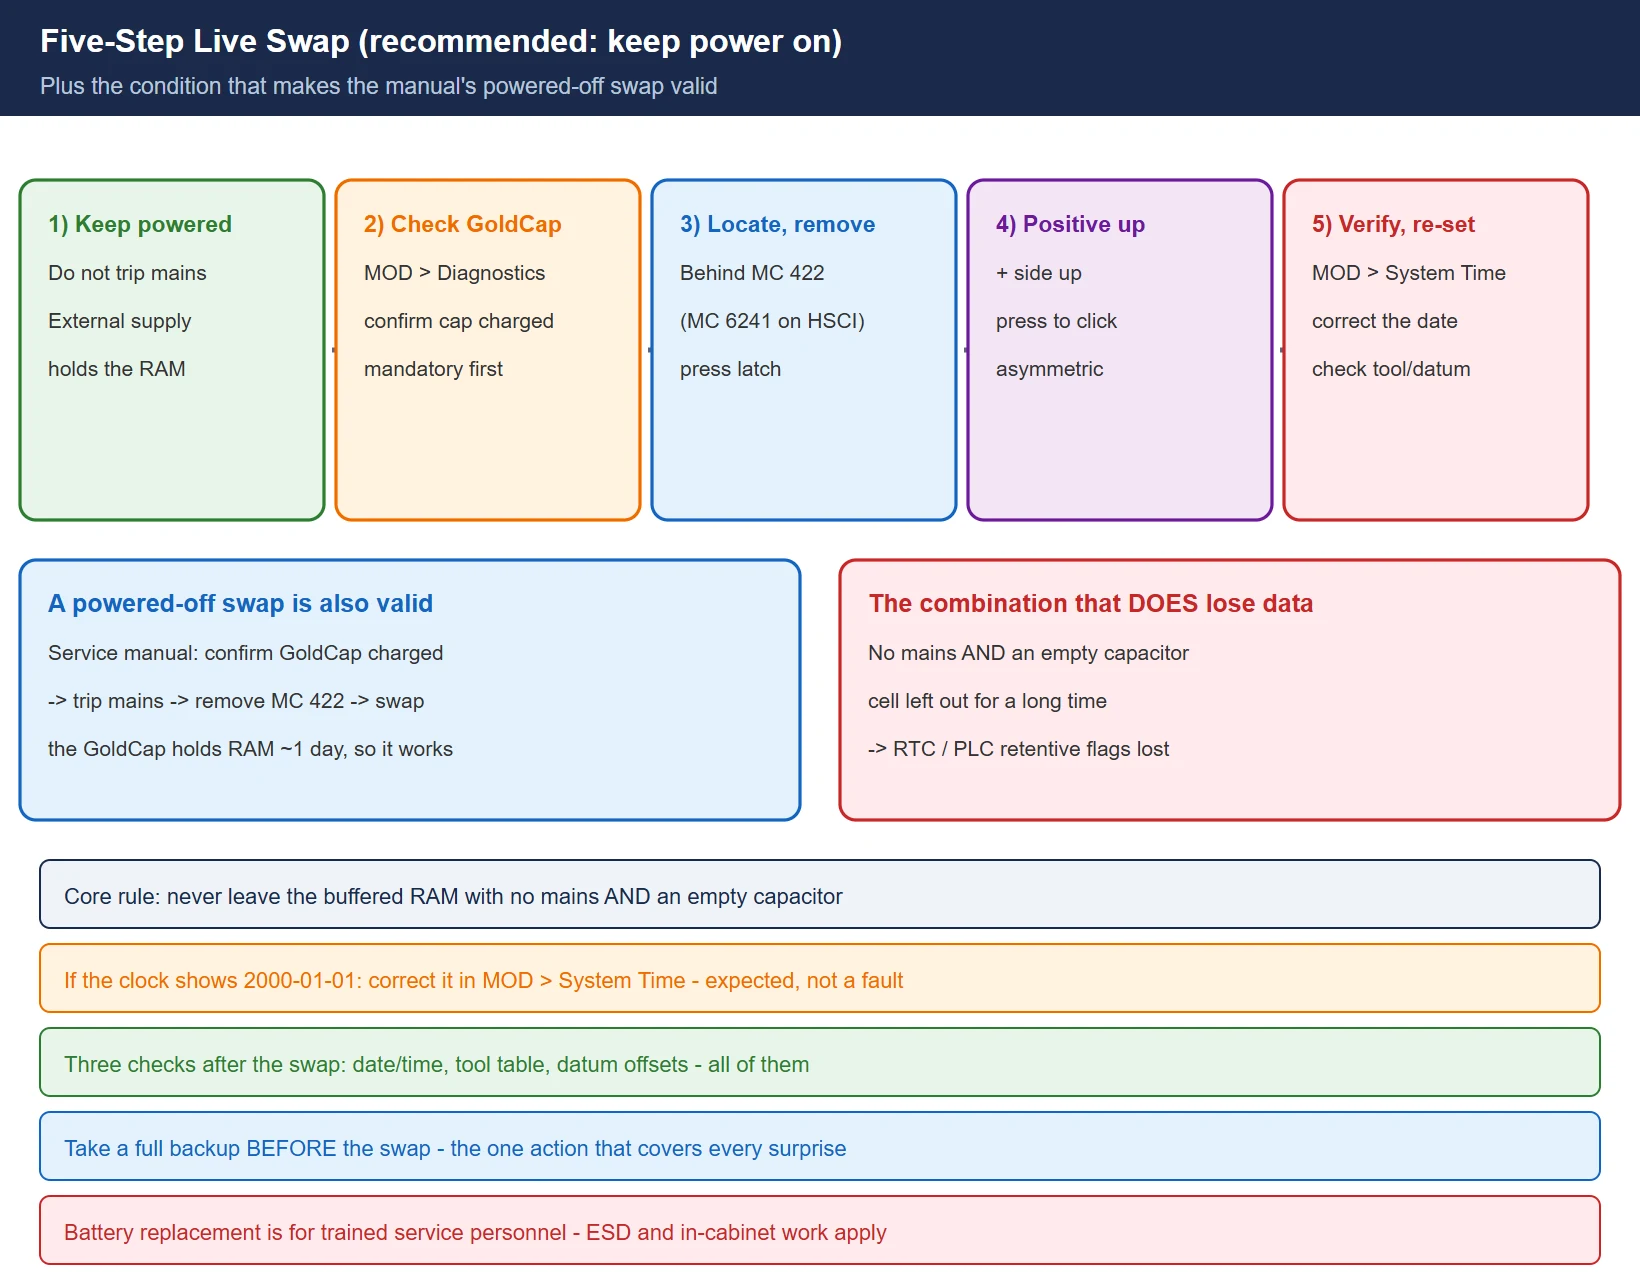Select the subtitle about powered-off swap condition

click(x=378, y=86)
